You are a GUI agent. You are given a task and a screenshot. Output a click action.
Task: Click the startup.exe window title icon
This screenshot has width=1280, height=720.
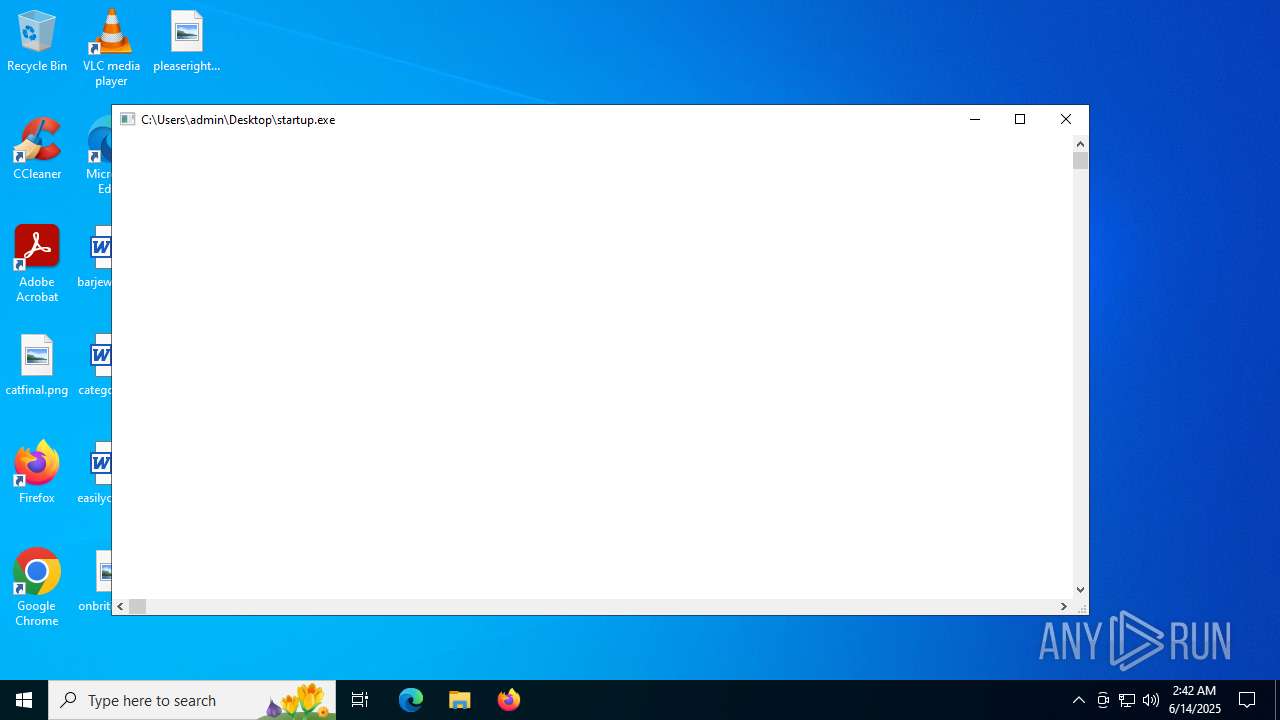tap(128, 119)
